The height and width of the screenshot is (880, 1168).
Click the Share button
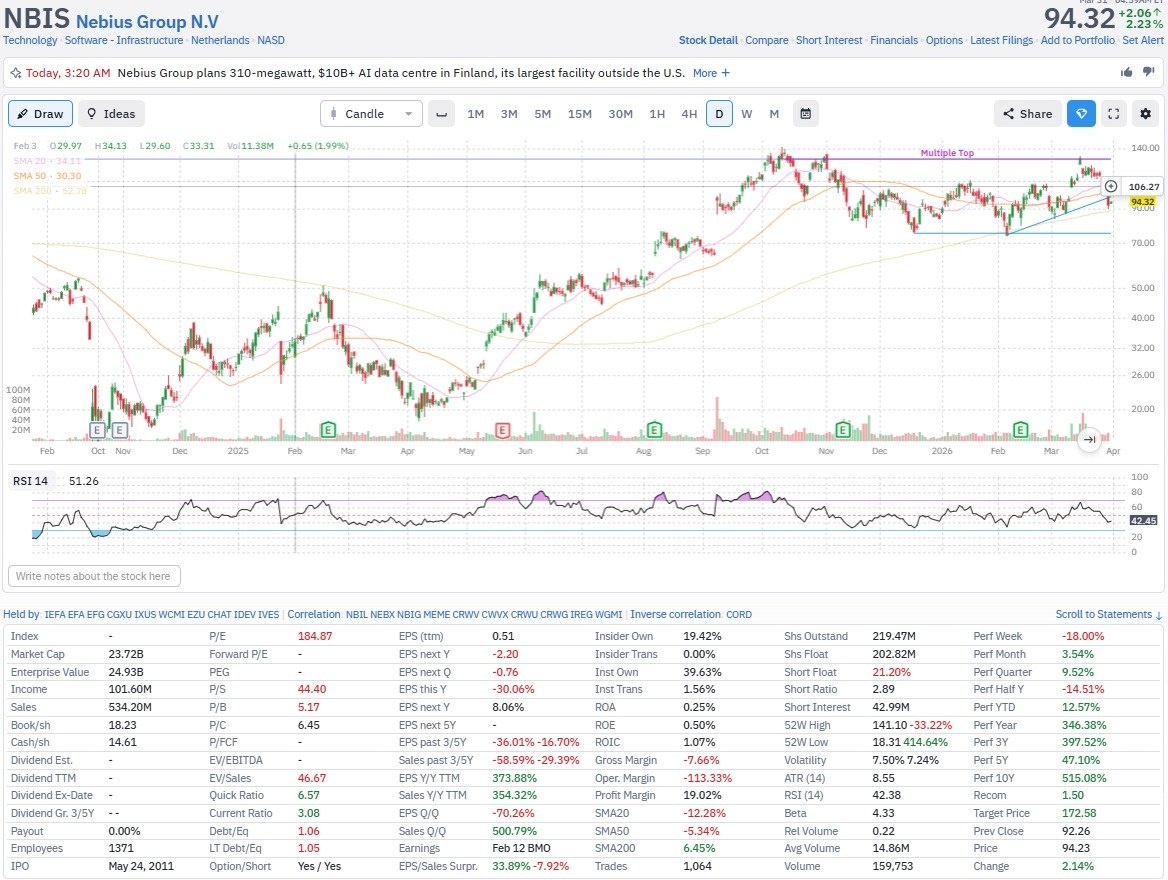1027,114
